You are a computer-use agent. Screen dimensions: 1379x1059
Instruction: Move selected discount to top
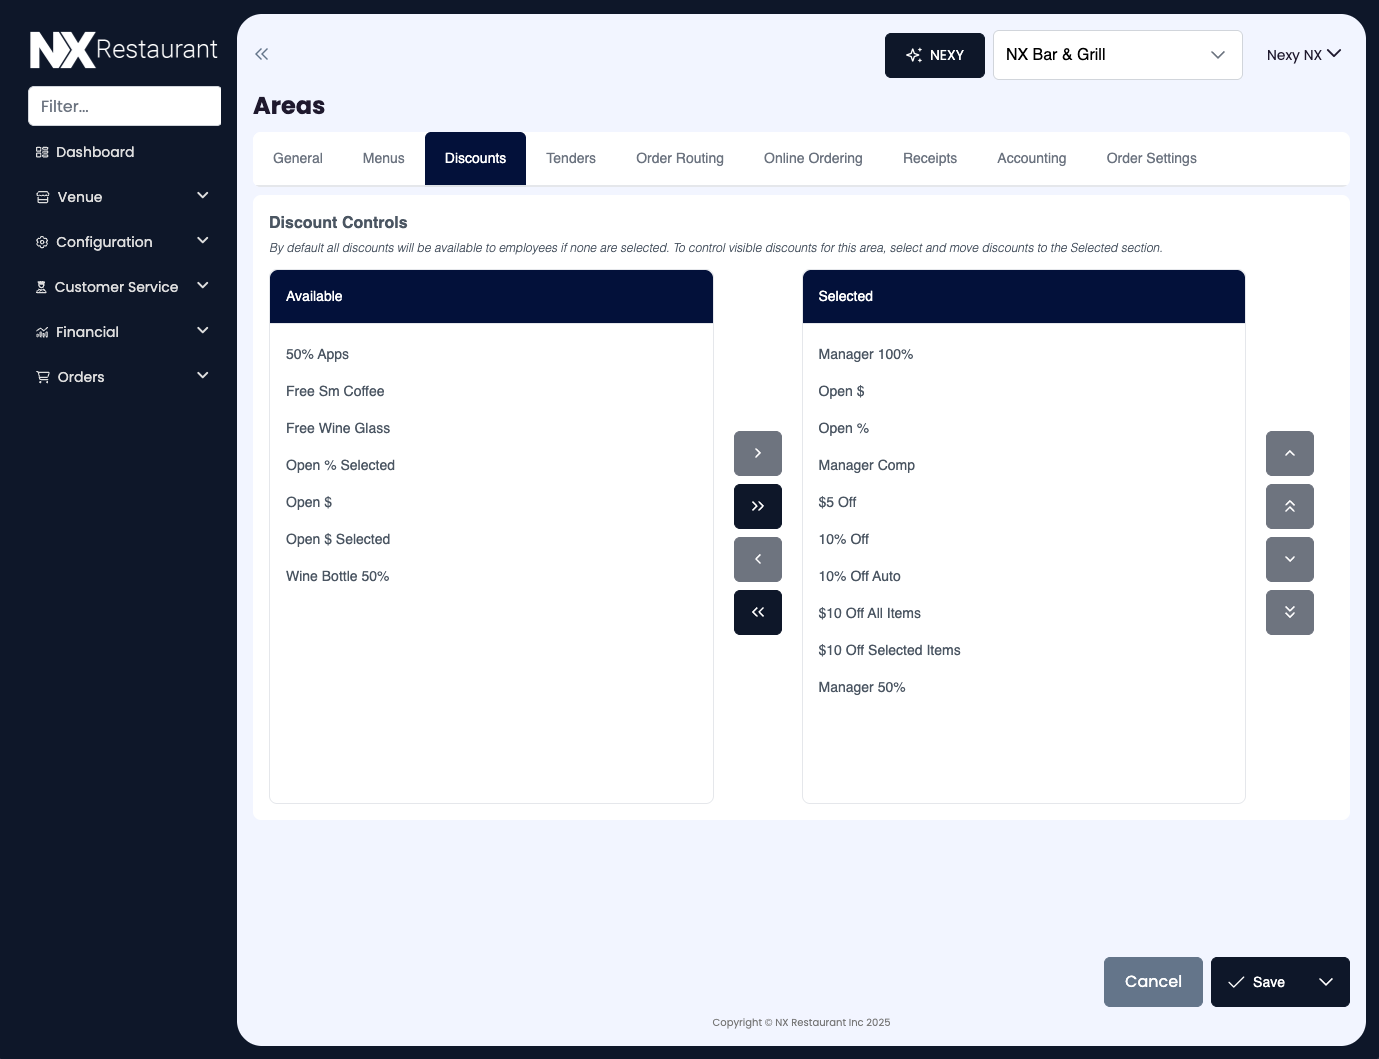pos(1289,506)
